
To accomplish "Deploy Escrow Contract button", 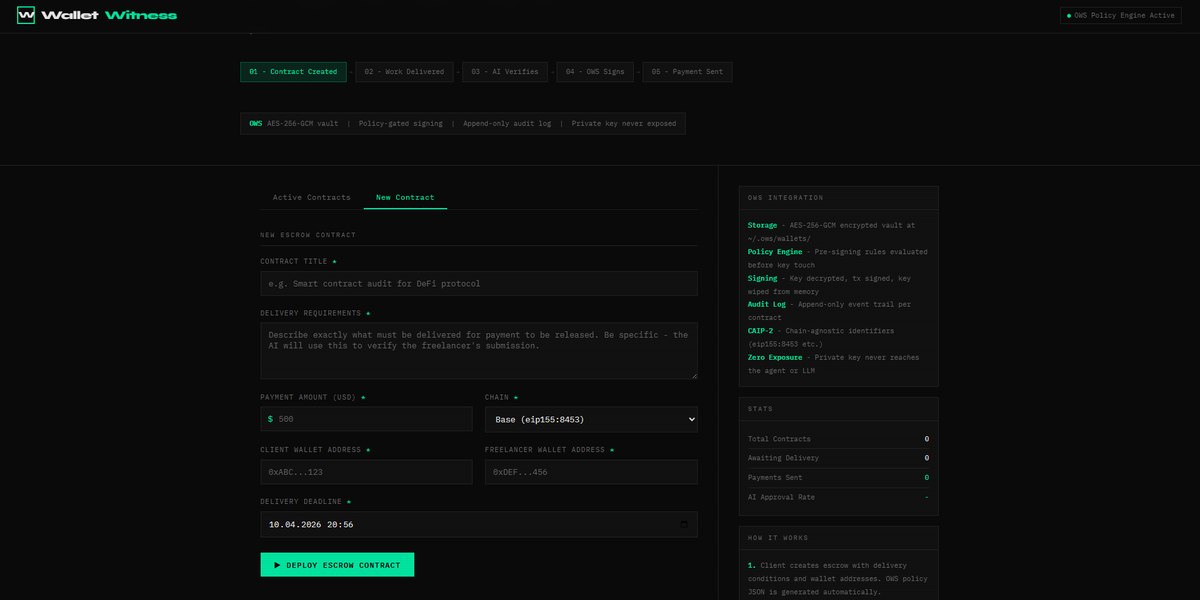I will (337, 565).
